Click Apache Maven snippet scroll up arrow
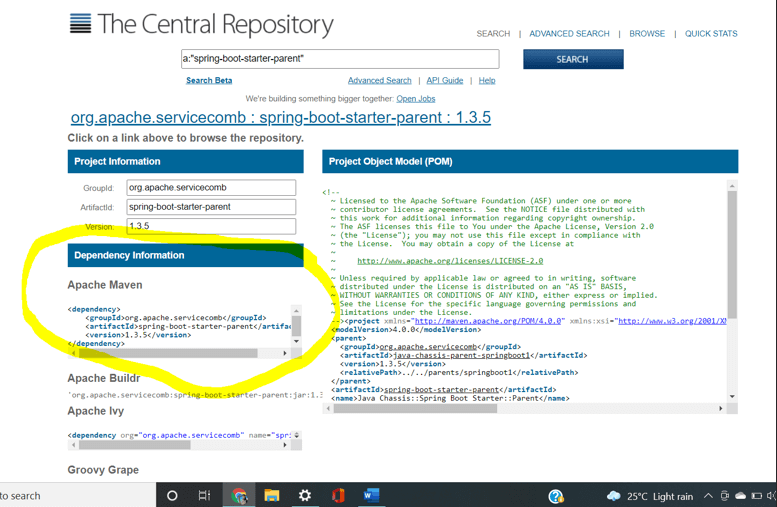 296,311
